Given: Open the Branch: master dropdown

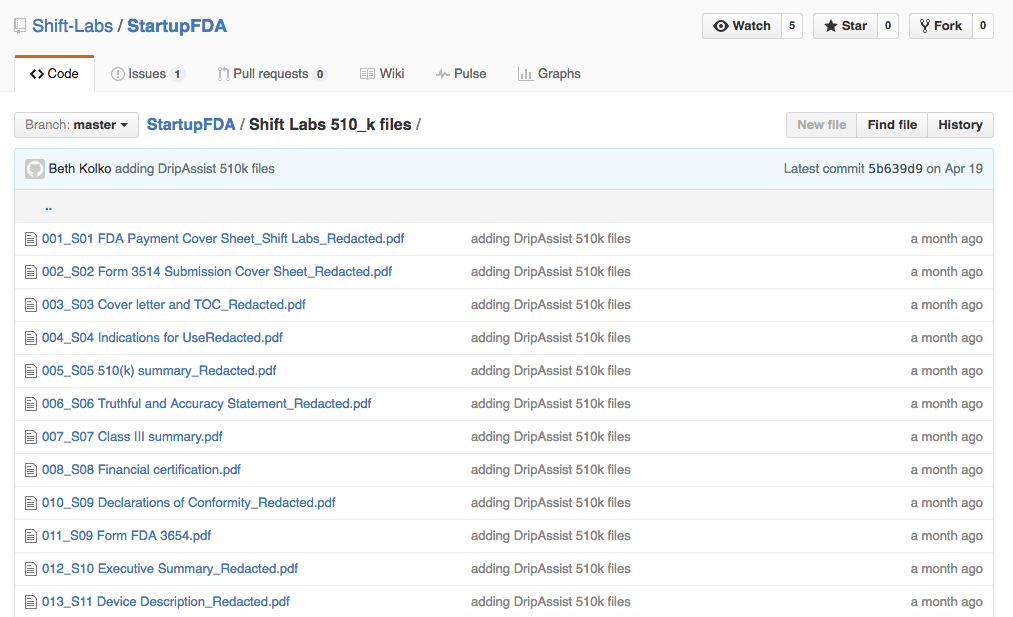Looking at the screenshot, I should pyautogui.click(x=76, y=125).
